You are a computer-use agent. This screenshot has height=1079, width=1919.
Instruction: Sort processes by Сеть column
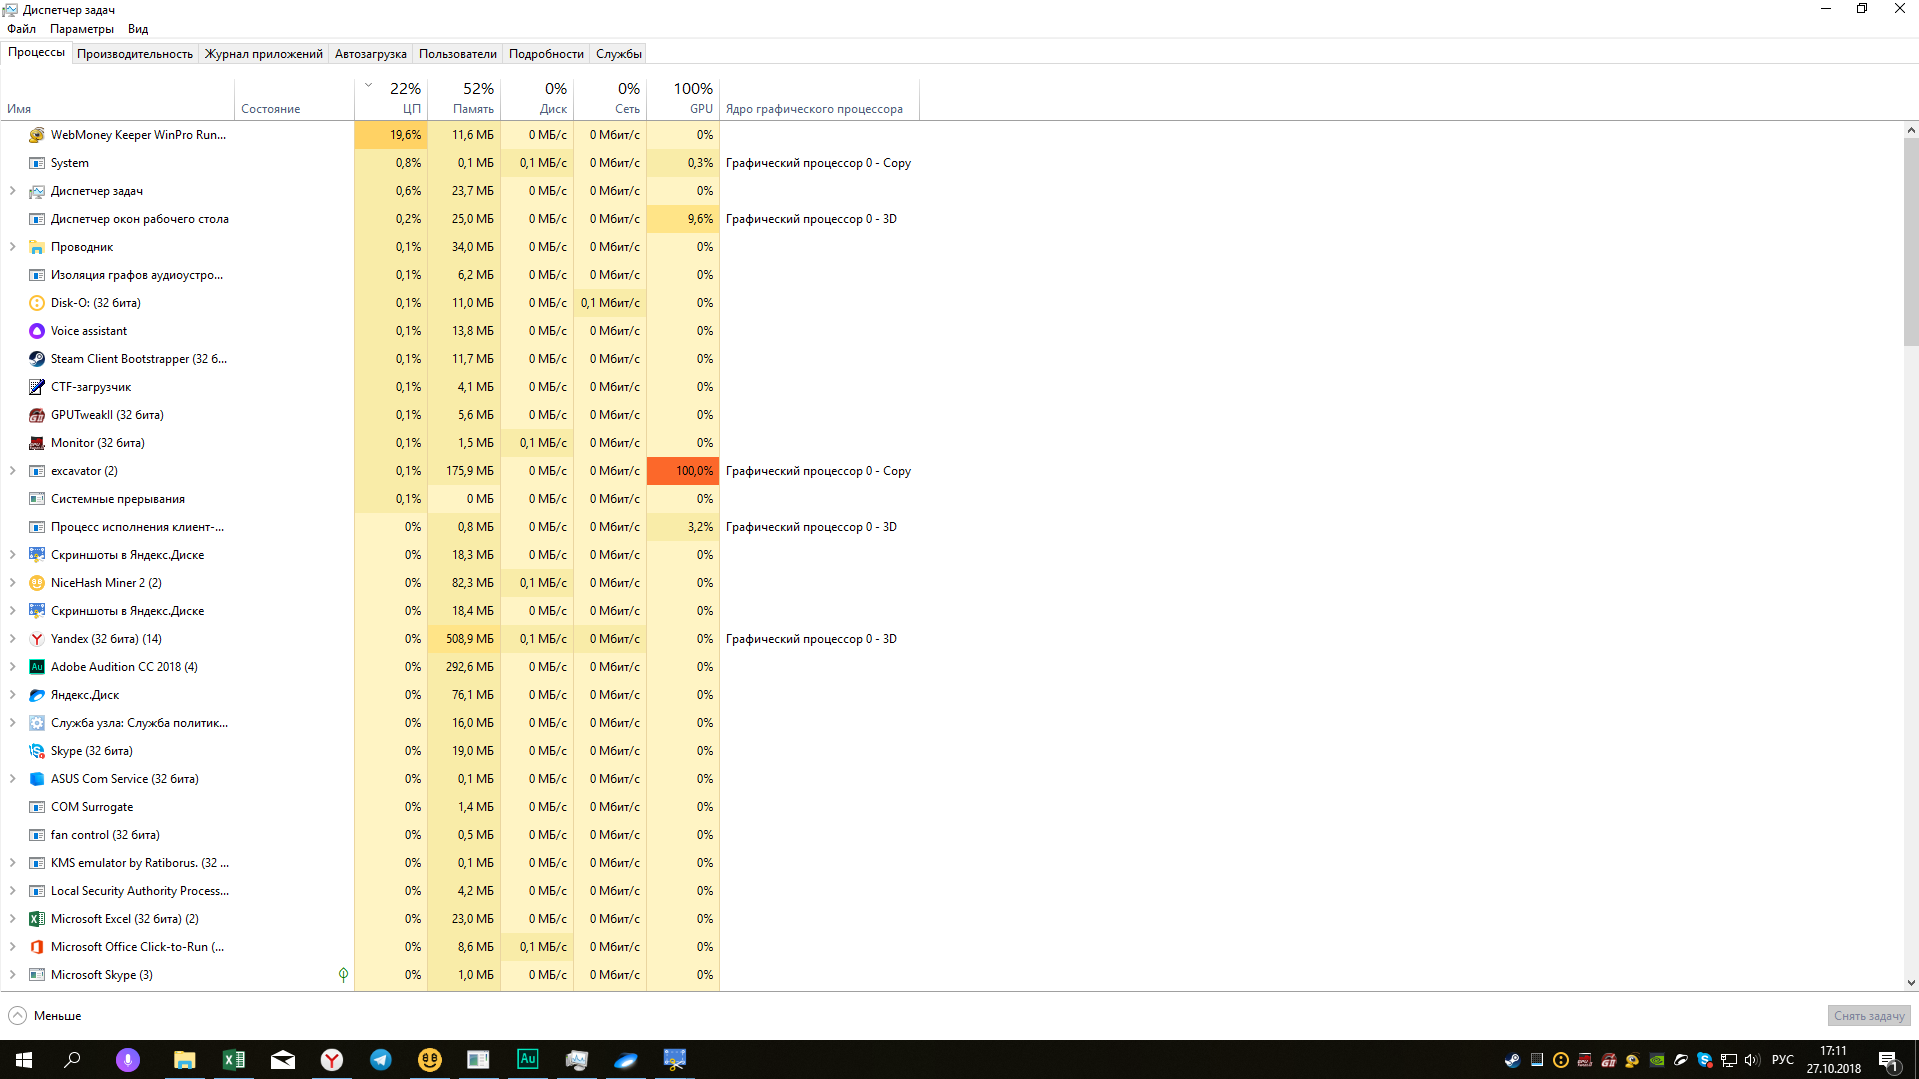pos(610,99)
